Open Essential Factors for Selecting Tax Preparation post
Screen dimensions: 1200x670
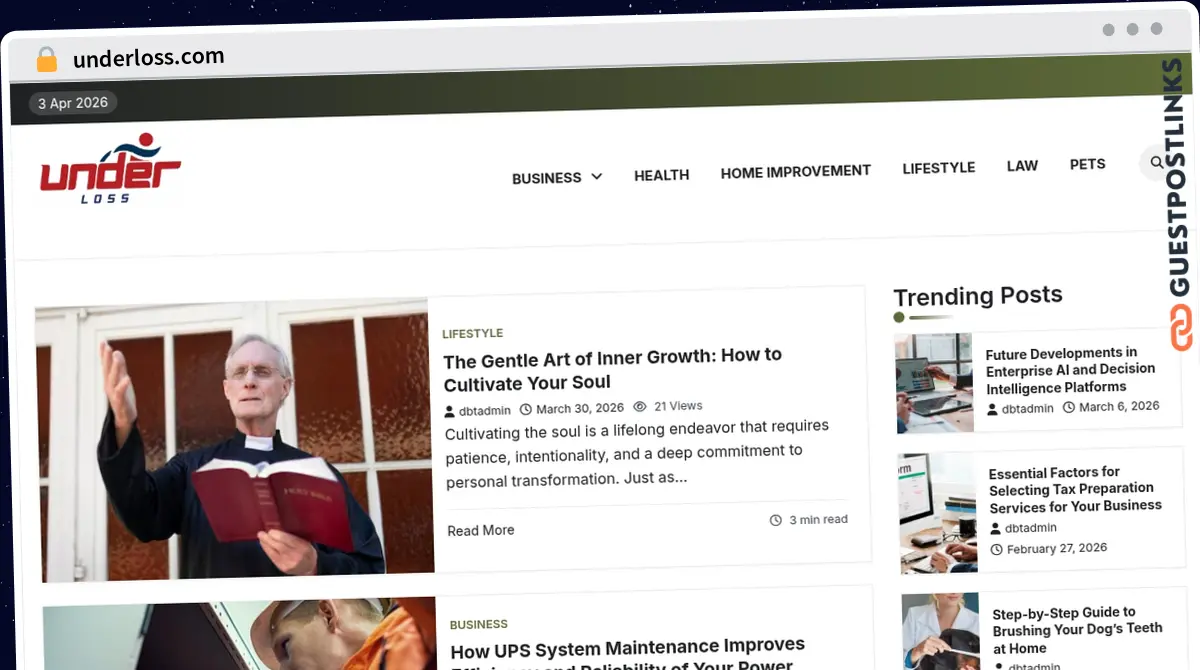[1075, 490]
